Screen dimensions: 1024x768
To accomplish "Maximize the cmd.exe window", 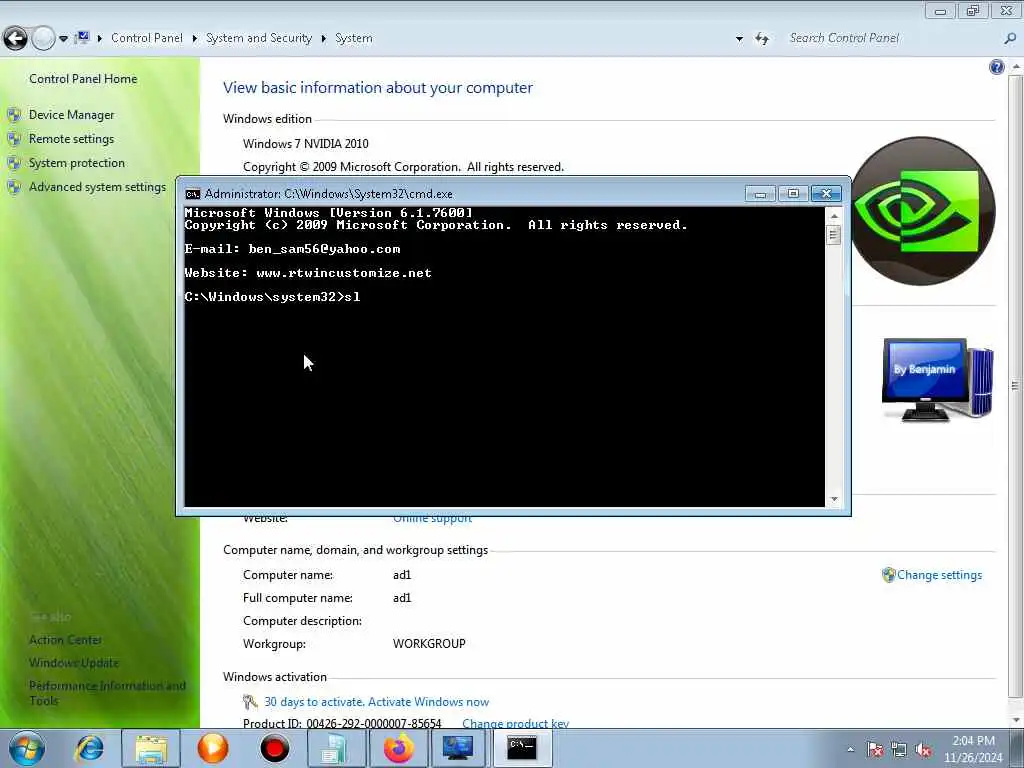I will coord(793,194).
